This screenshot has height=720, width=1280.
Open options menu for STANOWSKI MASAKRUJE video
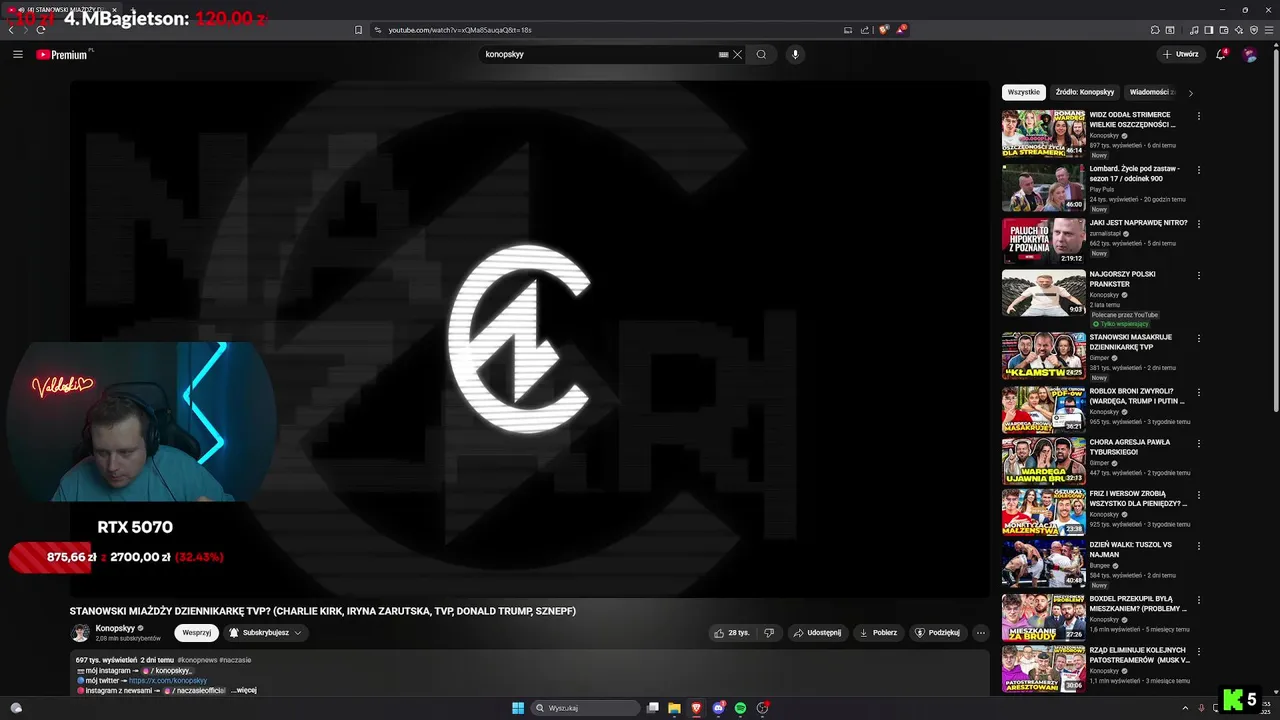click(1199, 339)
